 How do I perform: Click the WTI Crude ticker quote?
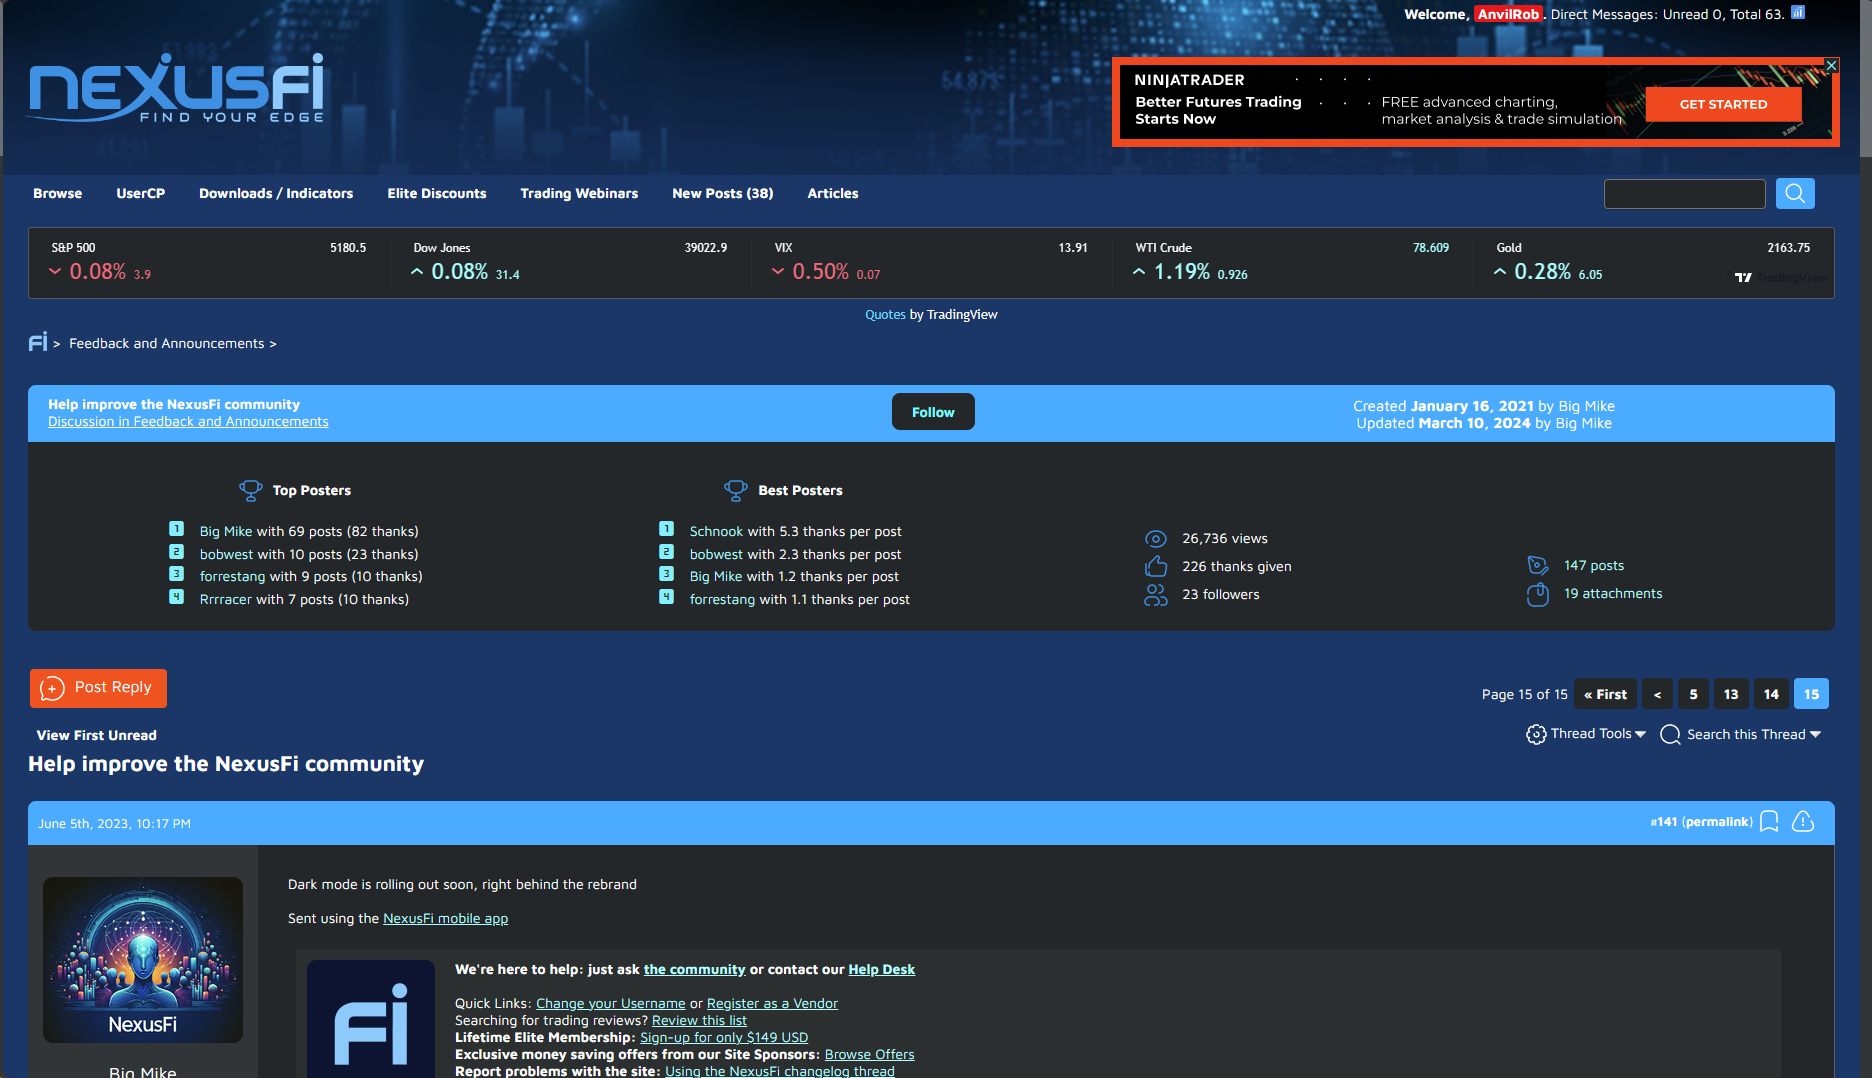1292,262
